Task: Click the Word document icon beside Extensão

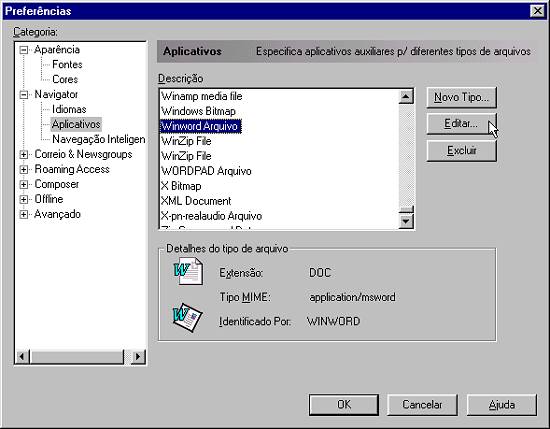Action: point(188,271)
